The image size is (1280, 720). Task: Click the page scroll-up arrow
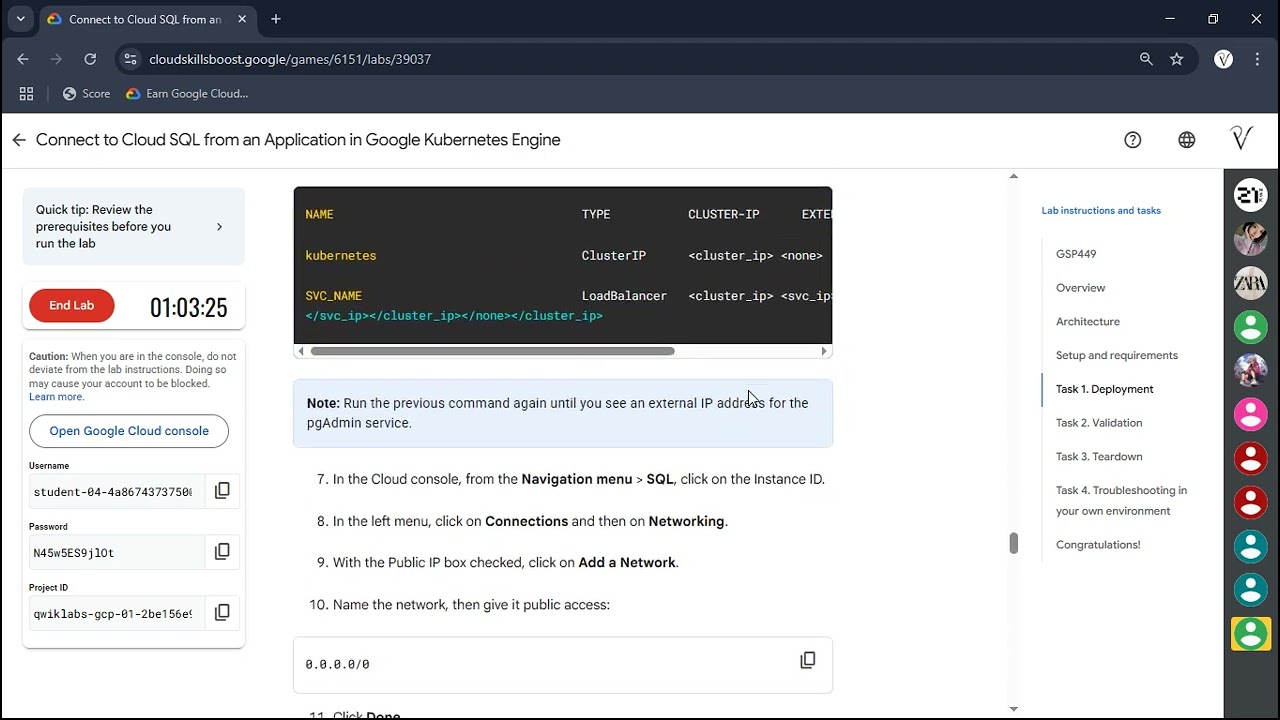1013,176
